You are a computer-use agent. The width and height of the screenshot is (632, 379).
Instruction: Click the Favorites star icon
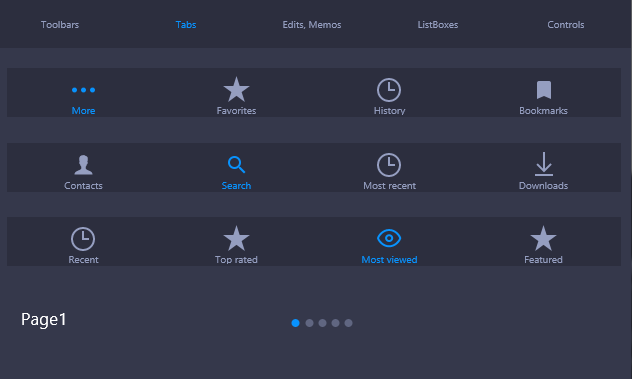coord(236,90)
